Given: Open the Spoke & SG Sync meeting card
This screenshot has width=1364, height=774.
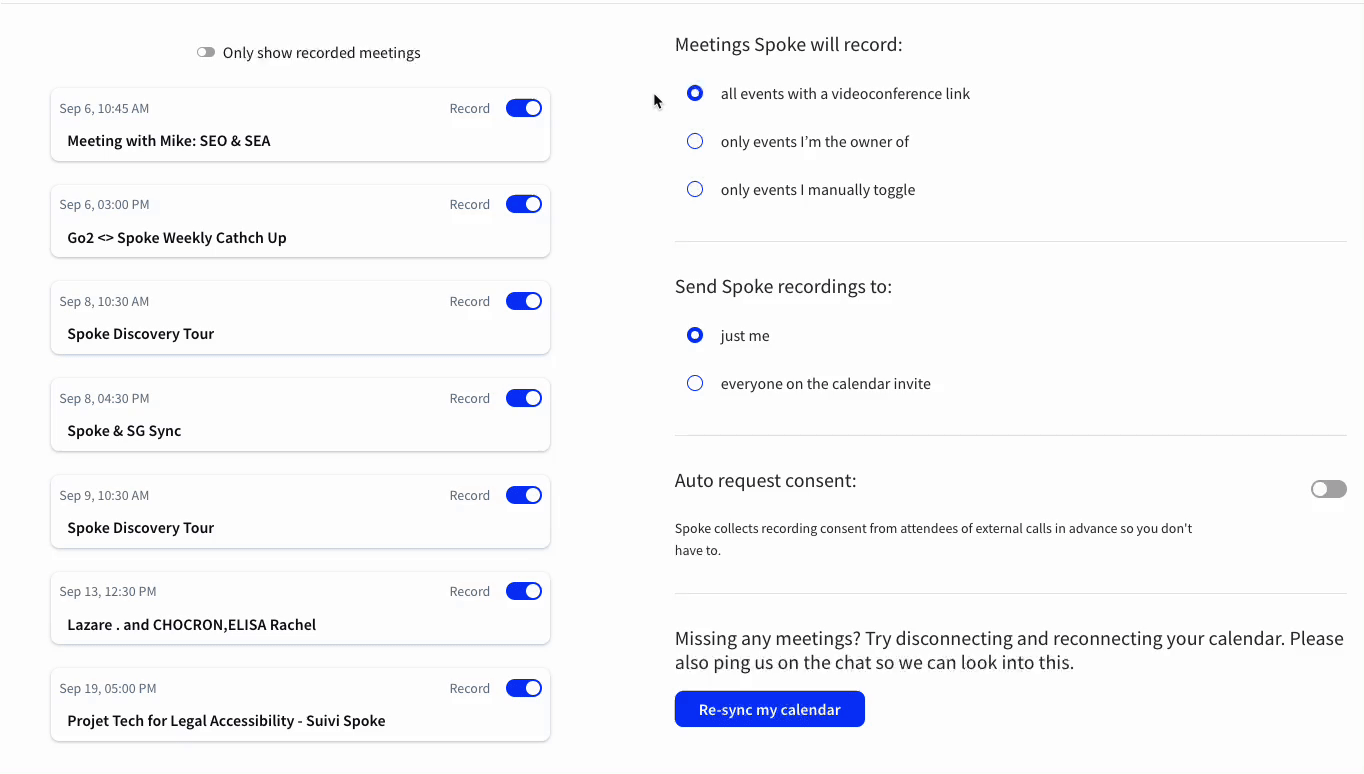Looking at the screenshot, I should 124,431.
